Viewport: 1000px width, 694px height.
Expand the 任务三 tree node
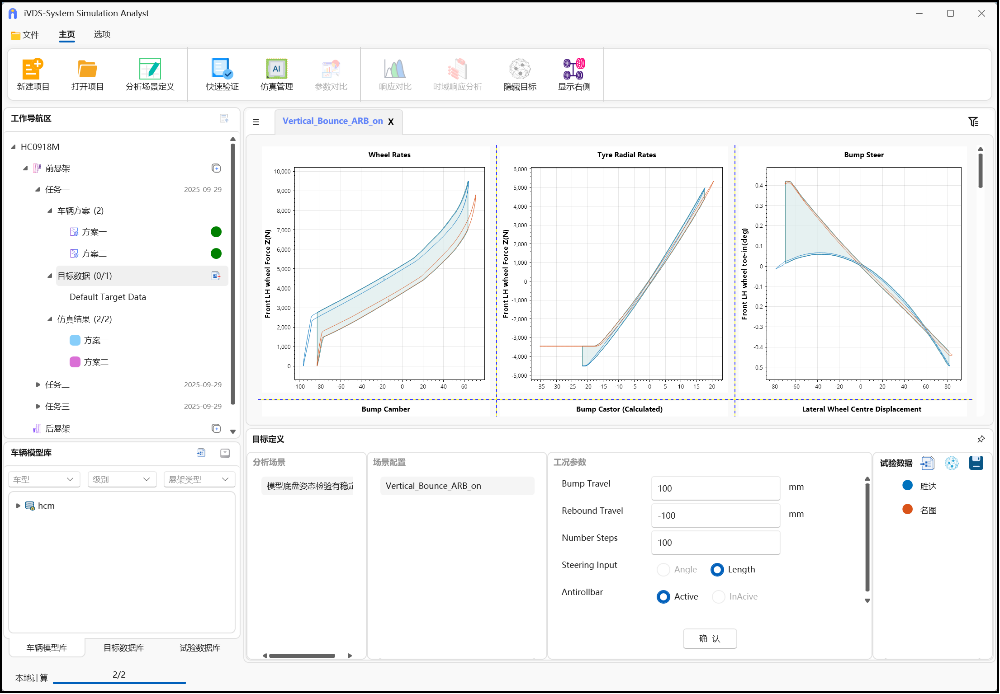[39, 406]
